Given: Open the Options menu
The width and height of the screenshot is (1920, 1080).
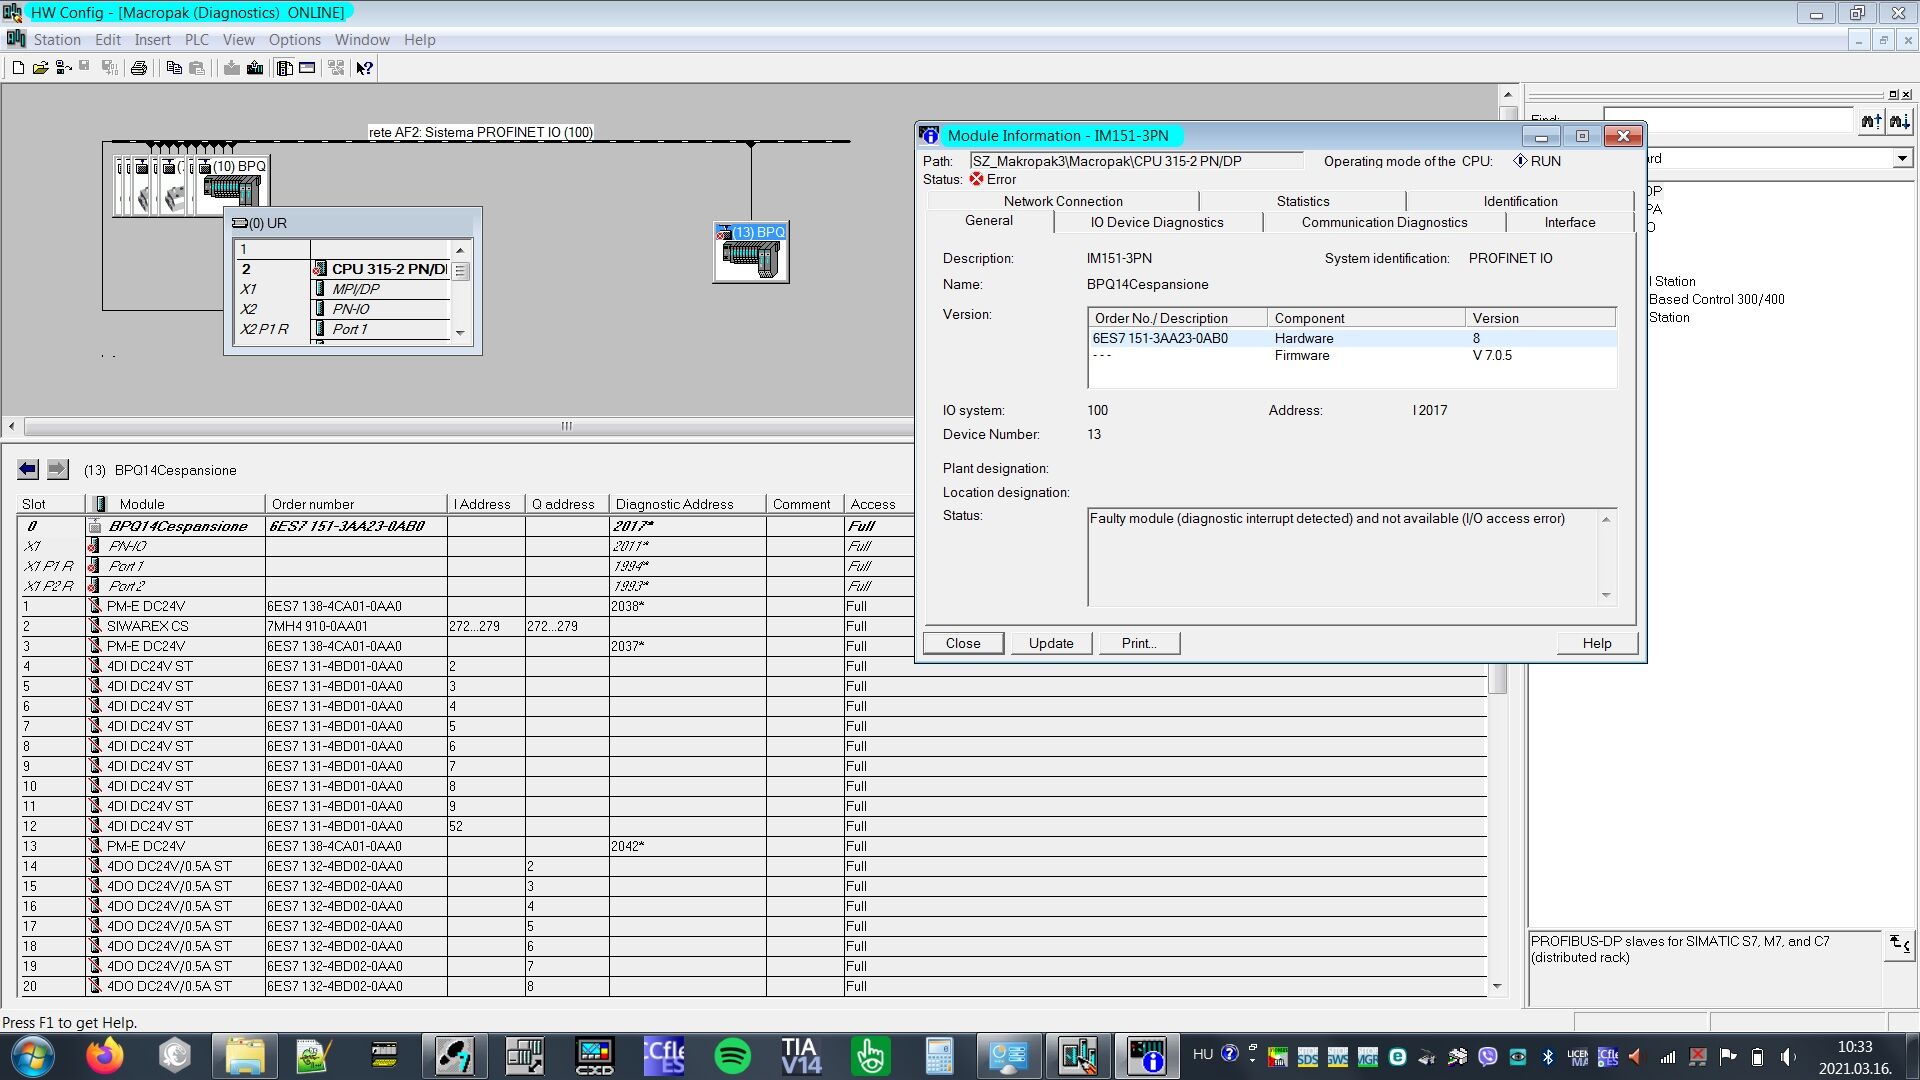Looking at the screenshot, I should point(295,40).
